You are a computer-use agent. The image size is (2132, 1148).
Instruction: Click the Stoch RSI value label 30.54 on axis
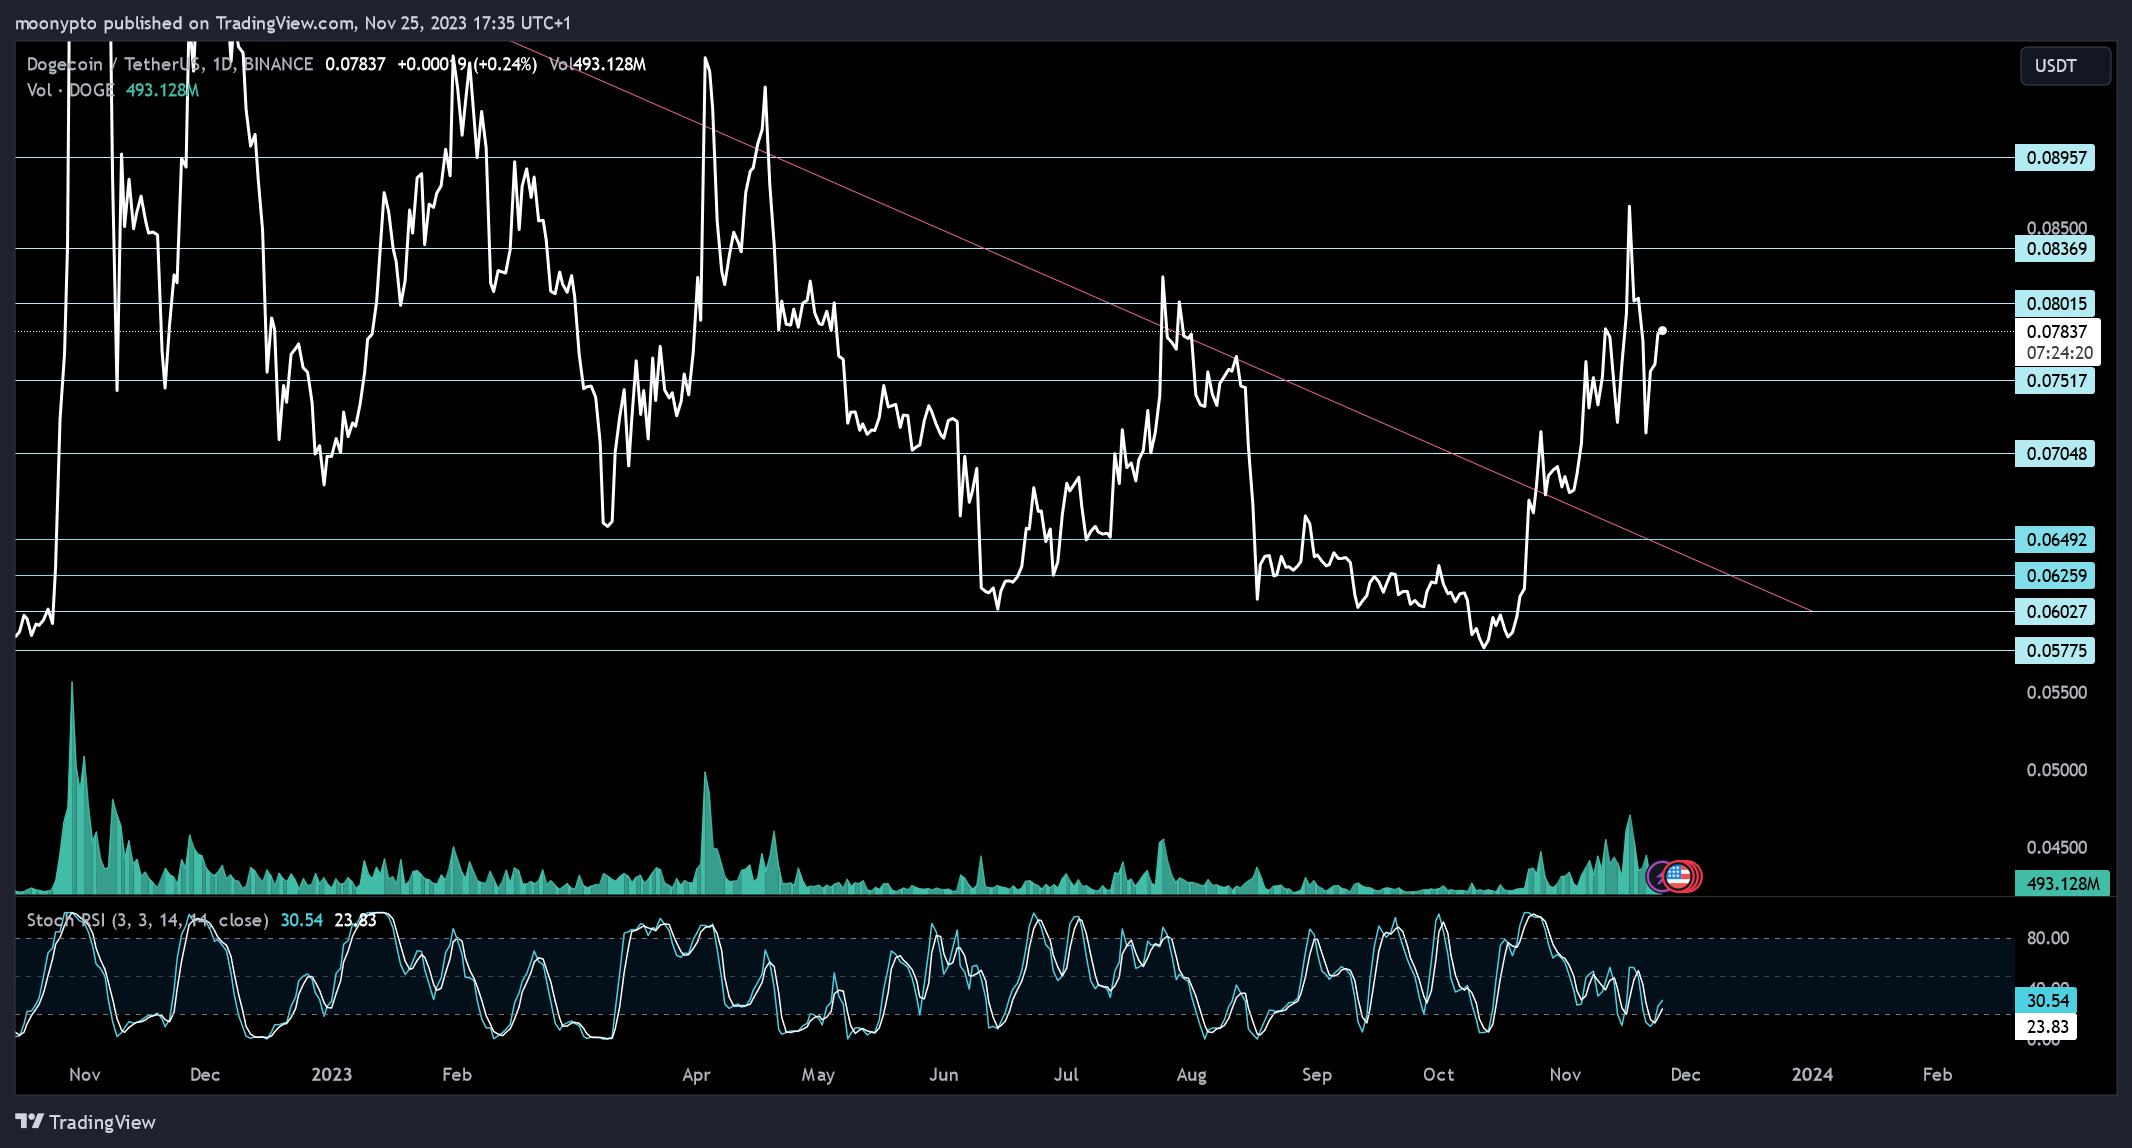pos(2046,1001)
